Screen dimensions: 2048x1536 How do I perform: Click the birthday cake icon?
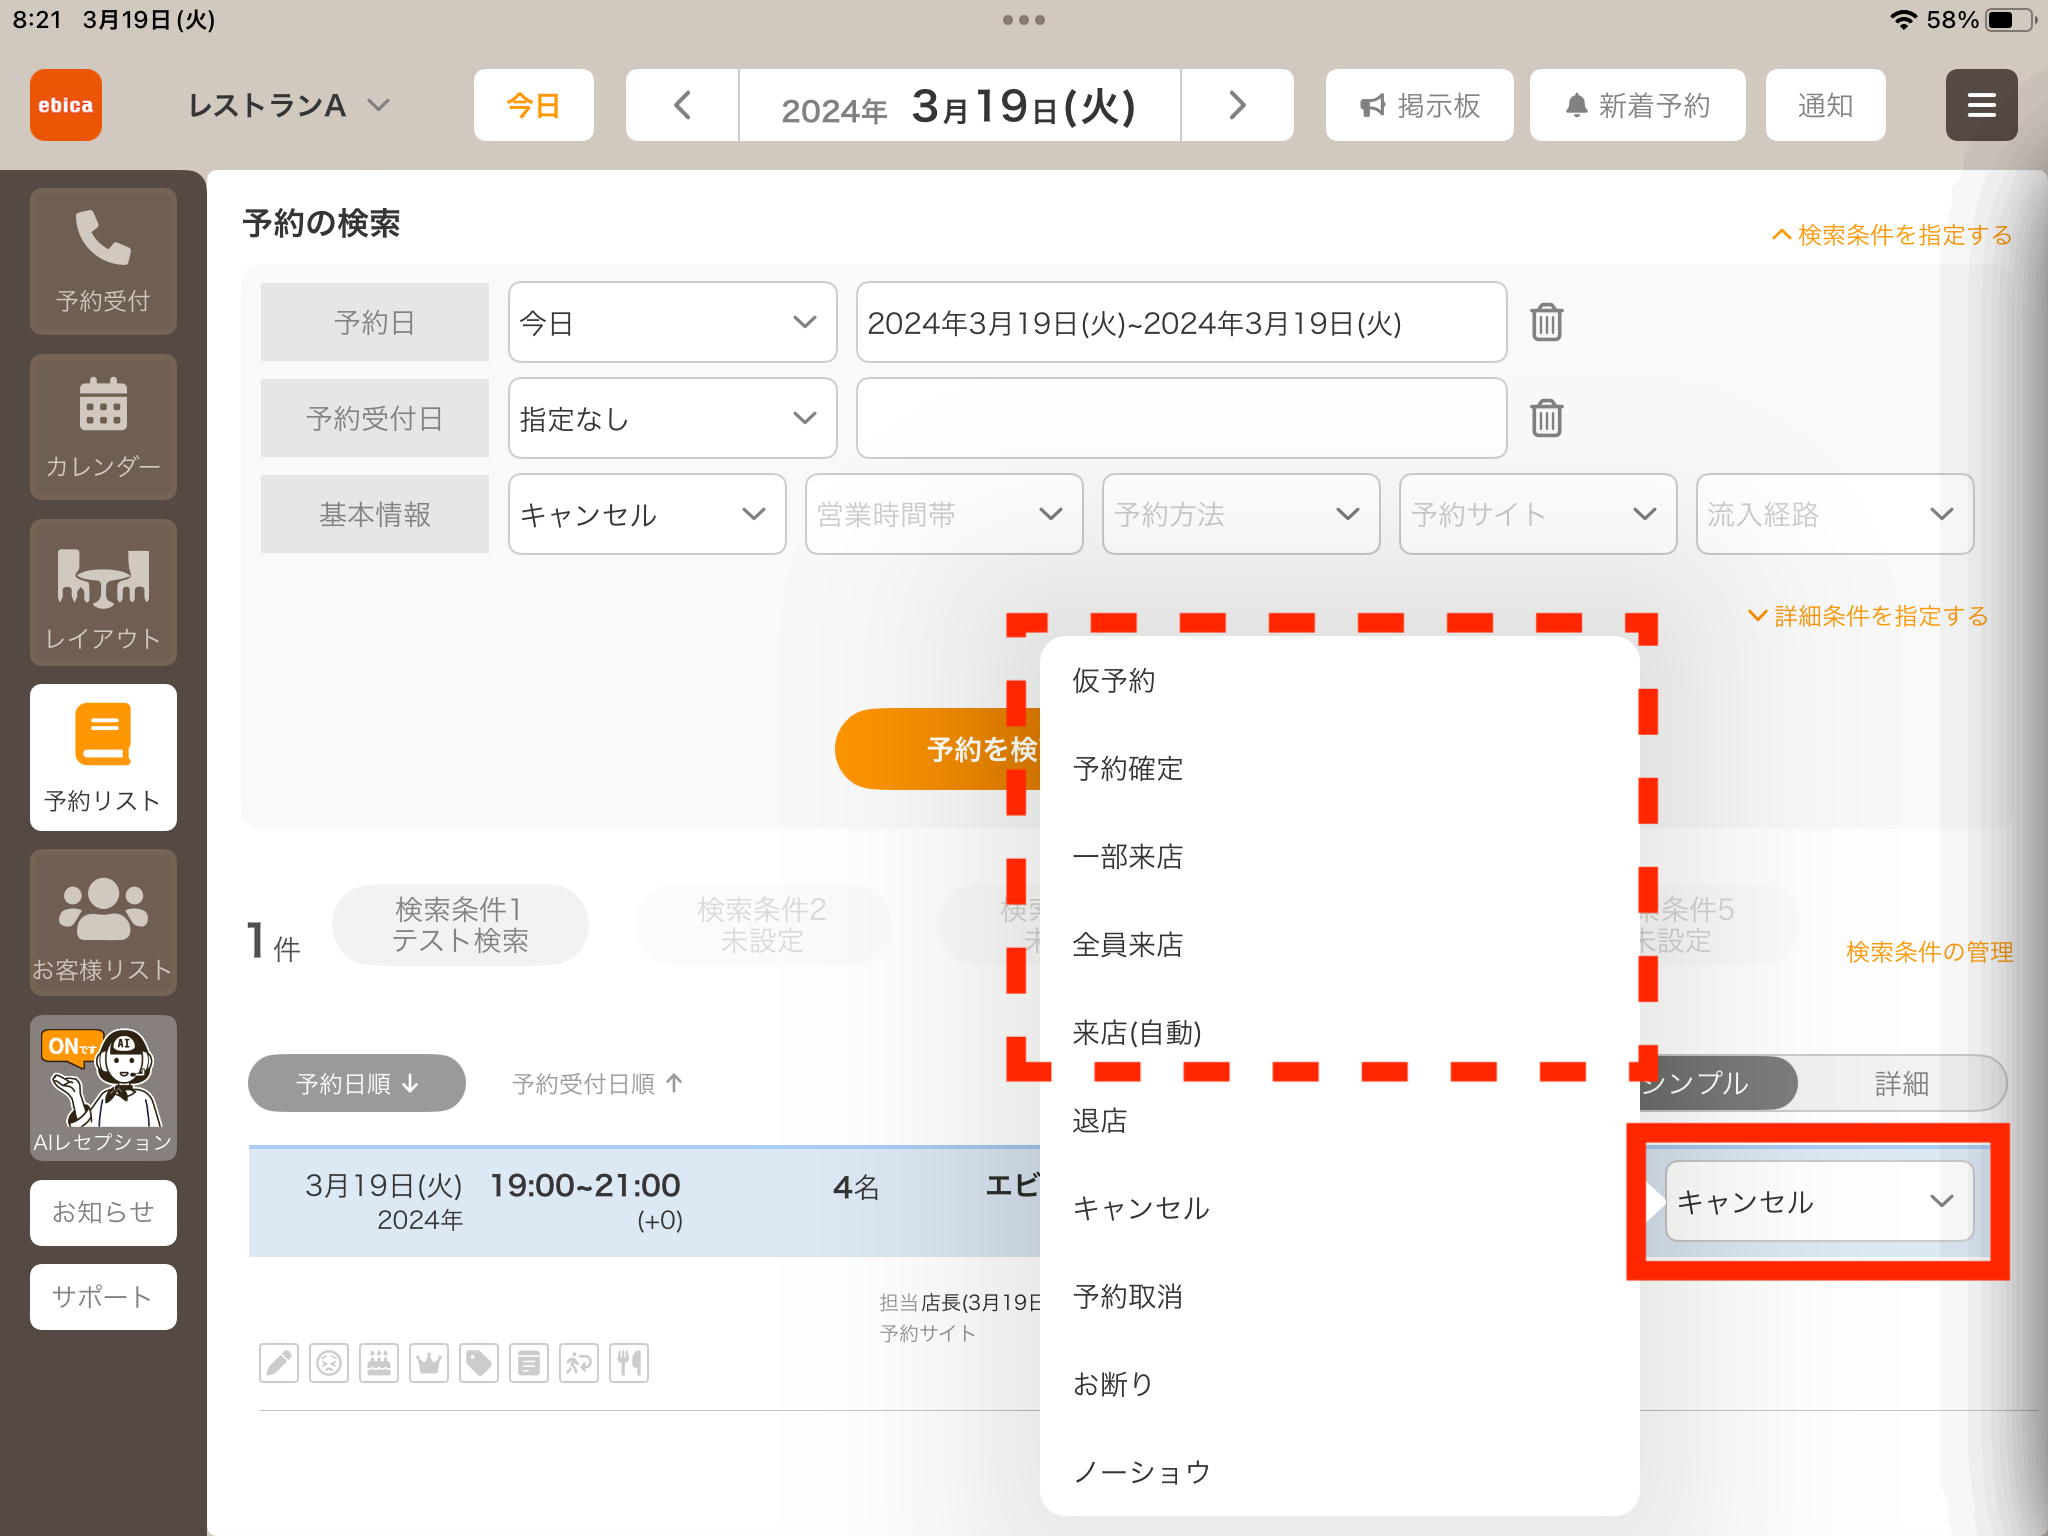click(x=379, y=1363)
